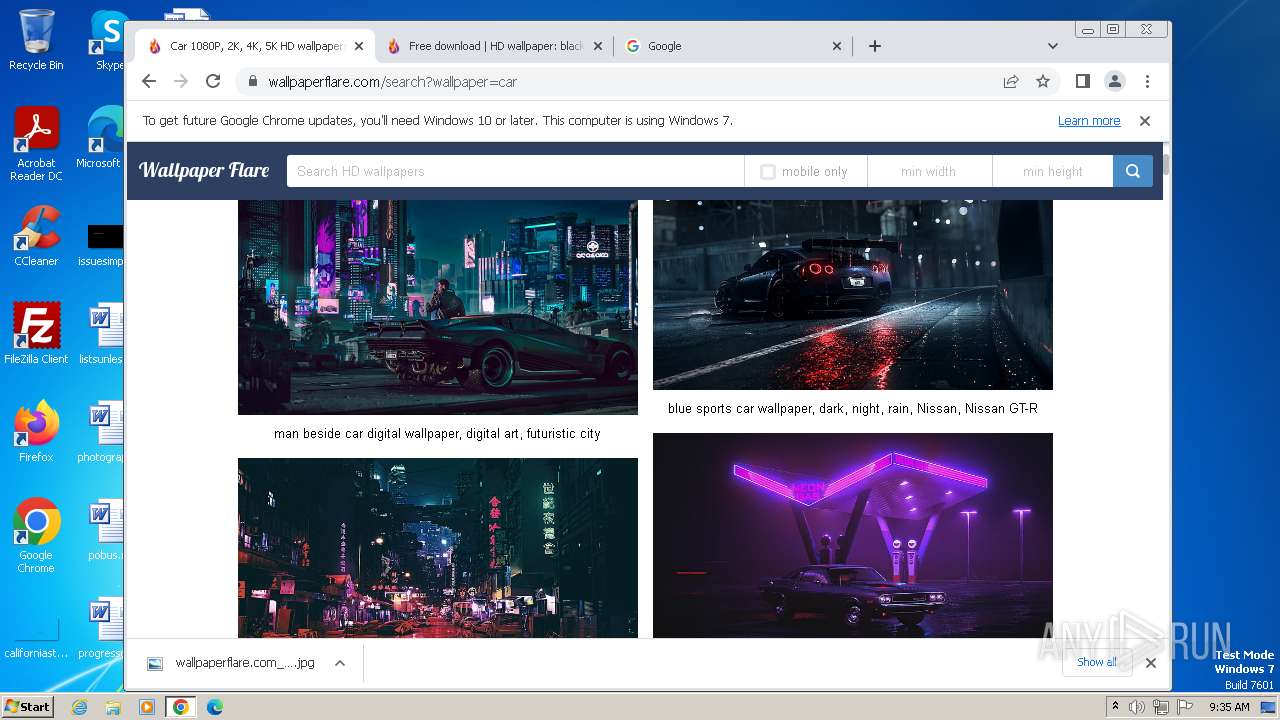Launch FileZilla Client from desktop
The width and height of the screenshot is (1280, 720).
36,334
